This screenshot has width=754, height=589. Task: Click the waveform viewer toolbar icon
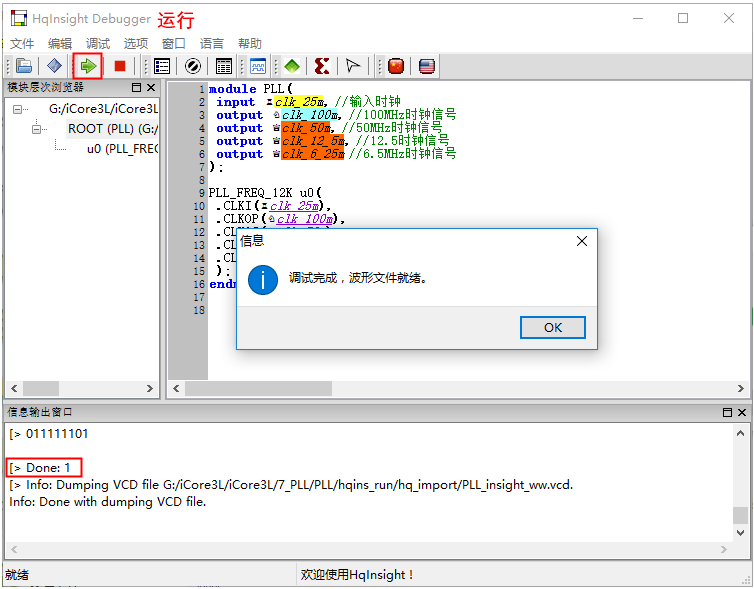pos(257,66)
